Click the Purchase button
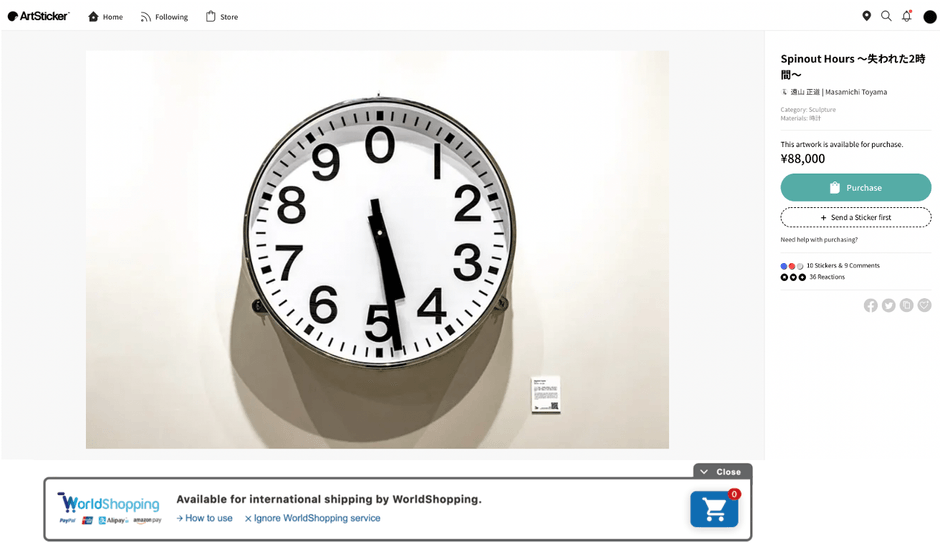This screenshot has width=940, height=552. coord(855,188)
